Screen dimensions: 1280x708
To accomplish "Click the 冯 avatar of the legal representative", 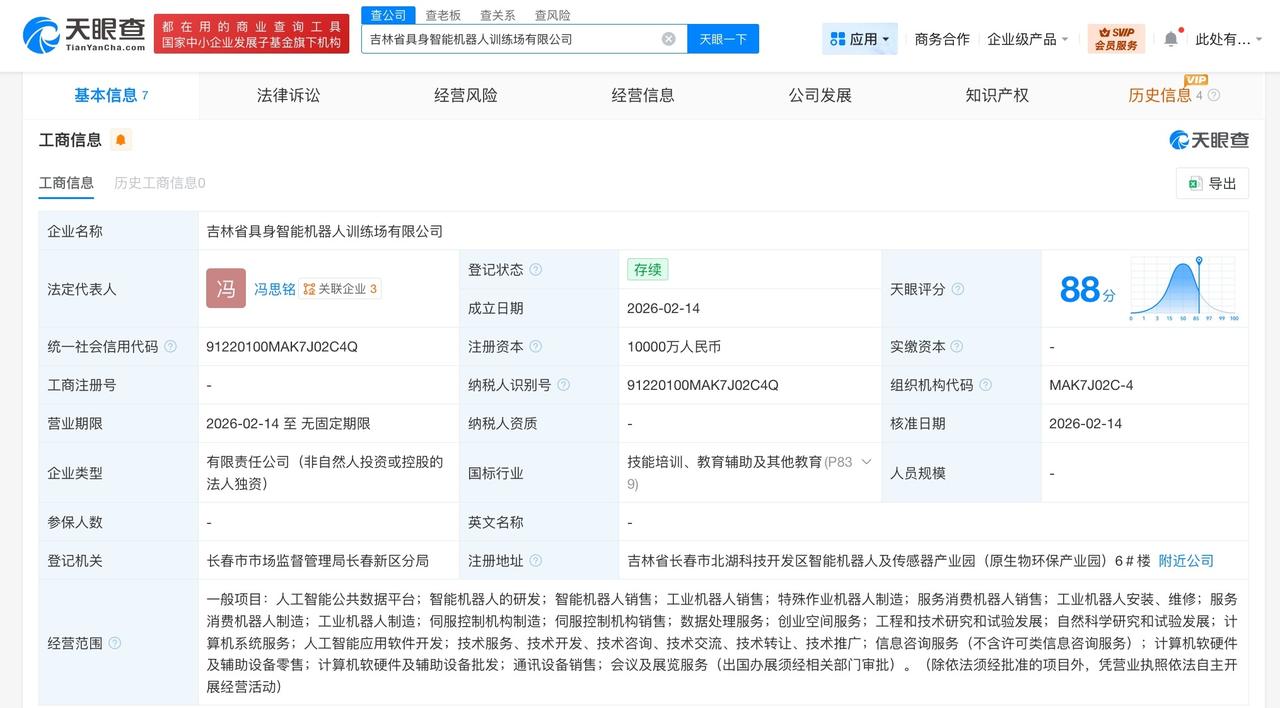I will click(x=225, y=289).
